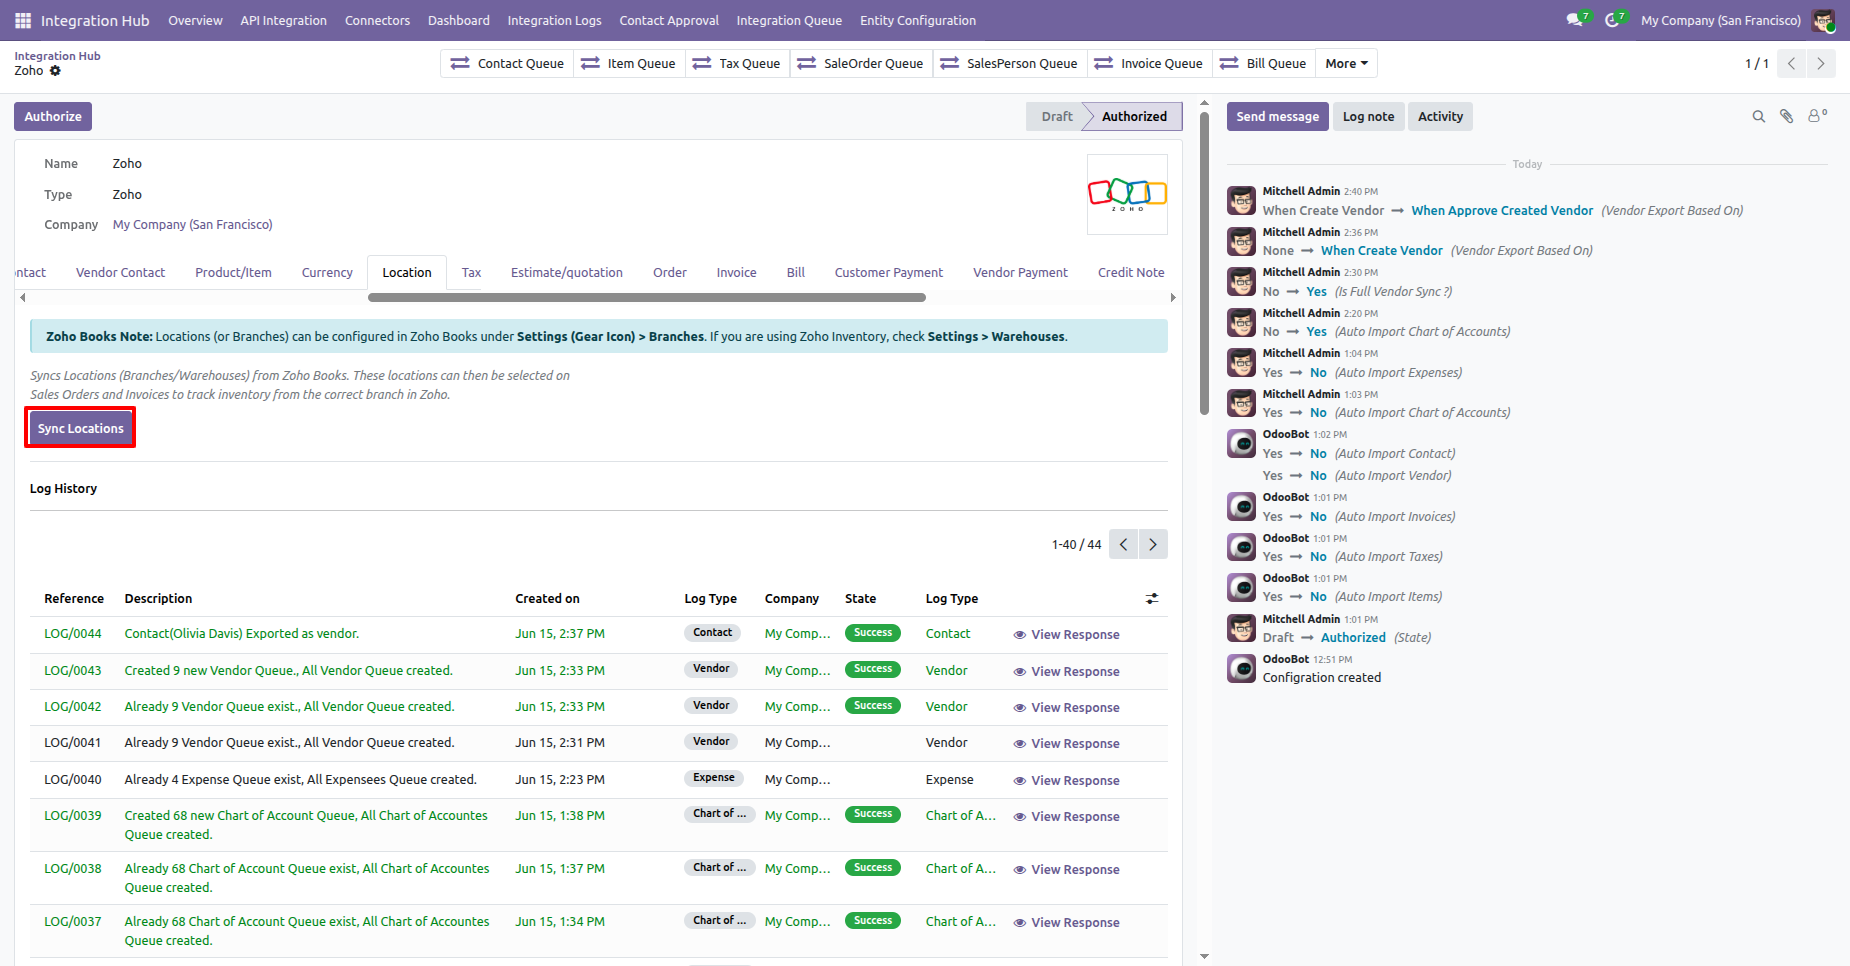
Task: Open SalesPerson Queue smart button
Action: click(1010, 63)
